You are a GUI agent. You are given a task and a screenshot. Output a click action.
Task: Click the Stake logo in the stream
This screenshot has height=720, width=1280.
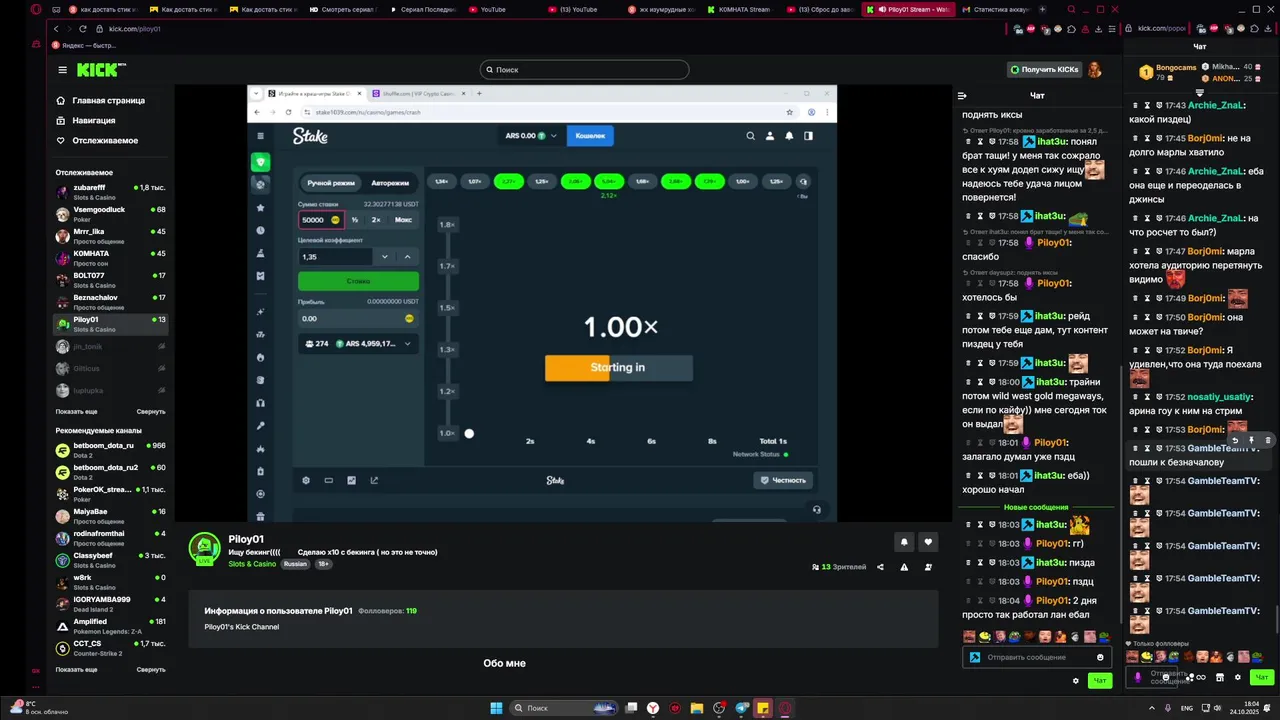click(310, 136)
